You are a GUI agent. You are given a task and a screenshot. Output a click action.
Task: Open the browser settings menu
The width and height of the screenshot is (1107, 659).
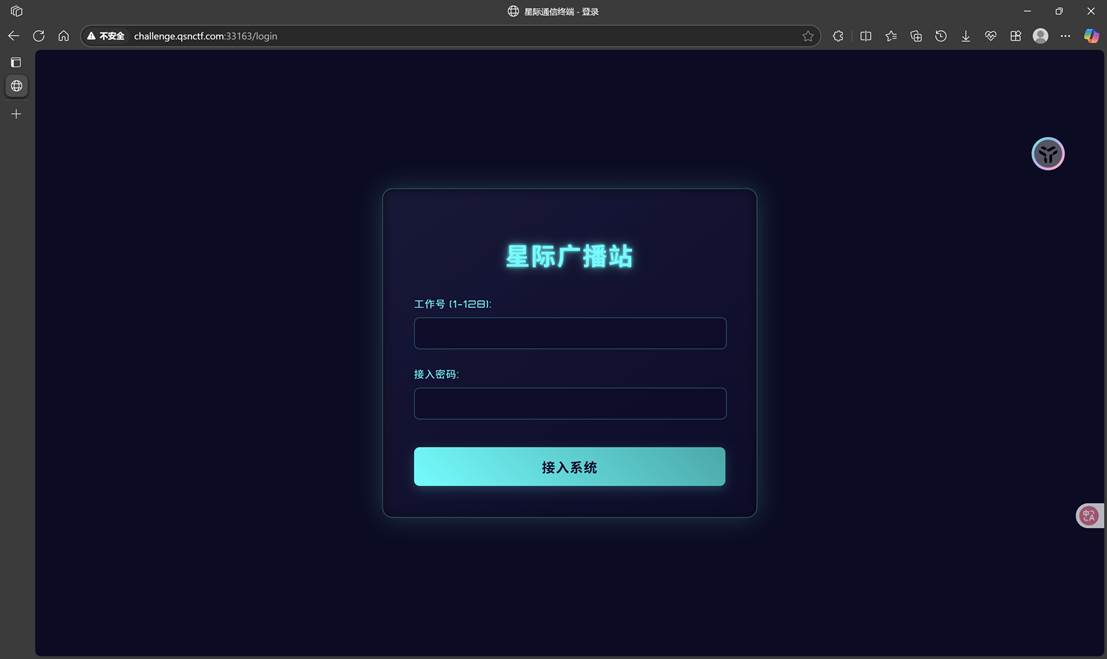point(1065,36)
